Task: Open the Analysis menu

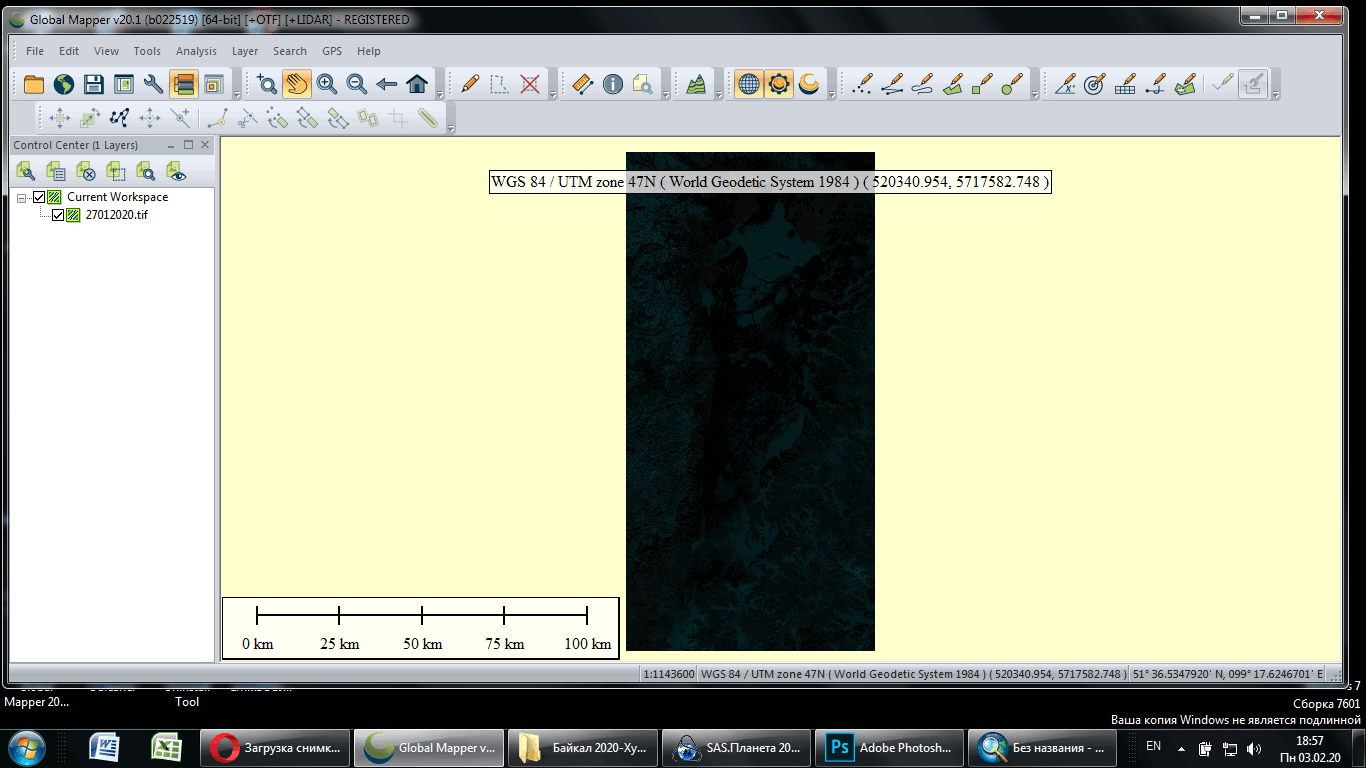Action: click(x=196, y=51)
